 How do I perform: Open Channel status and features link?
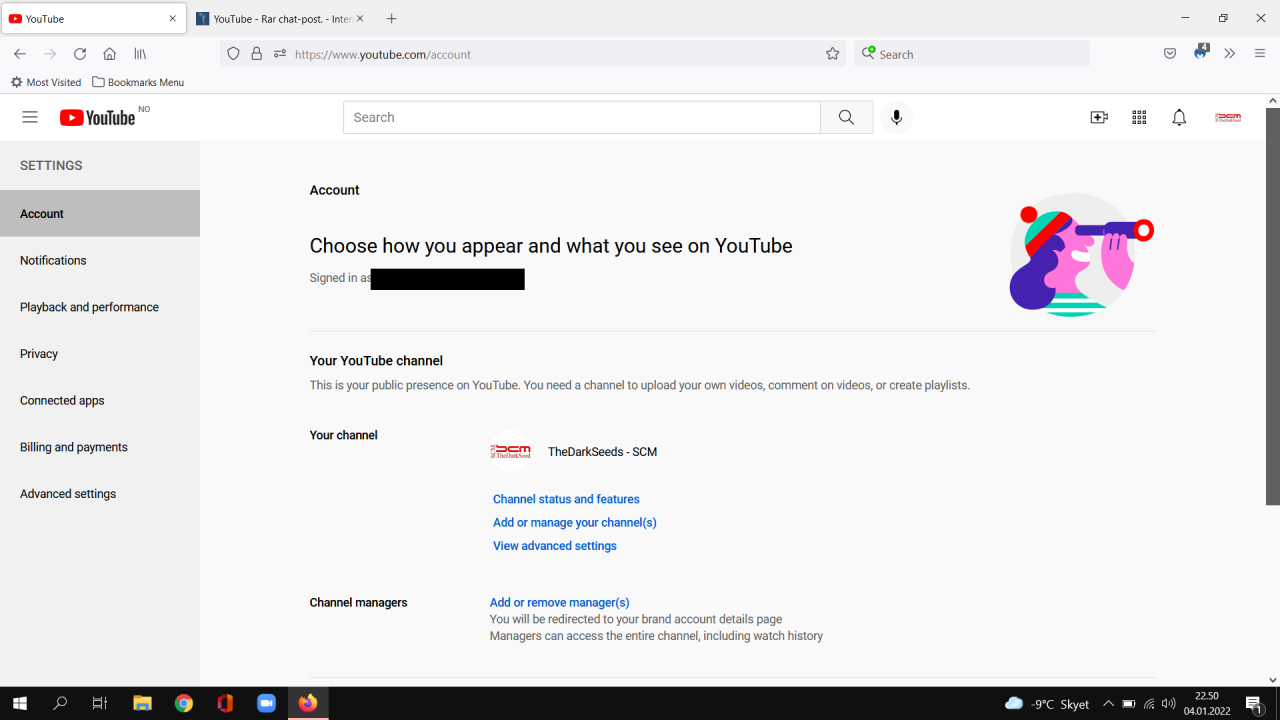pyautogui.click(x=566, y=499)
